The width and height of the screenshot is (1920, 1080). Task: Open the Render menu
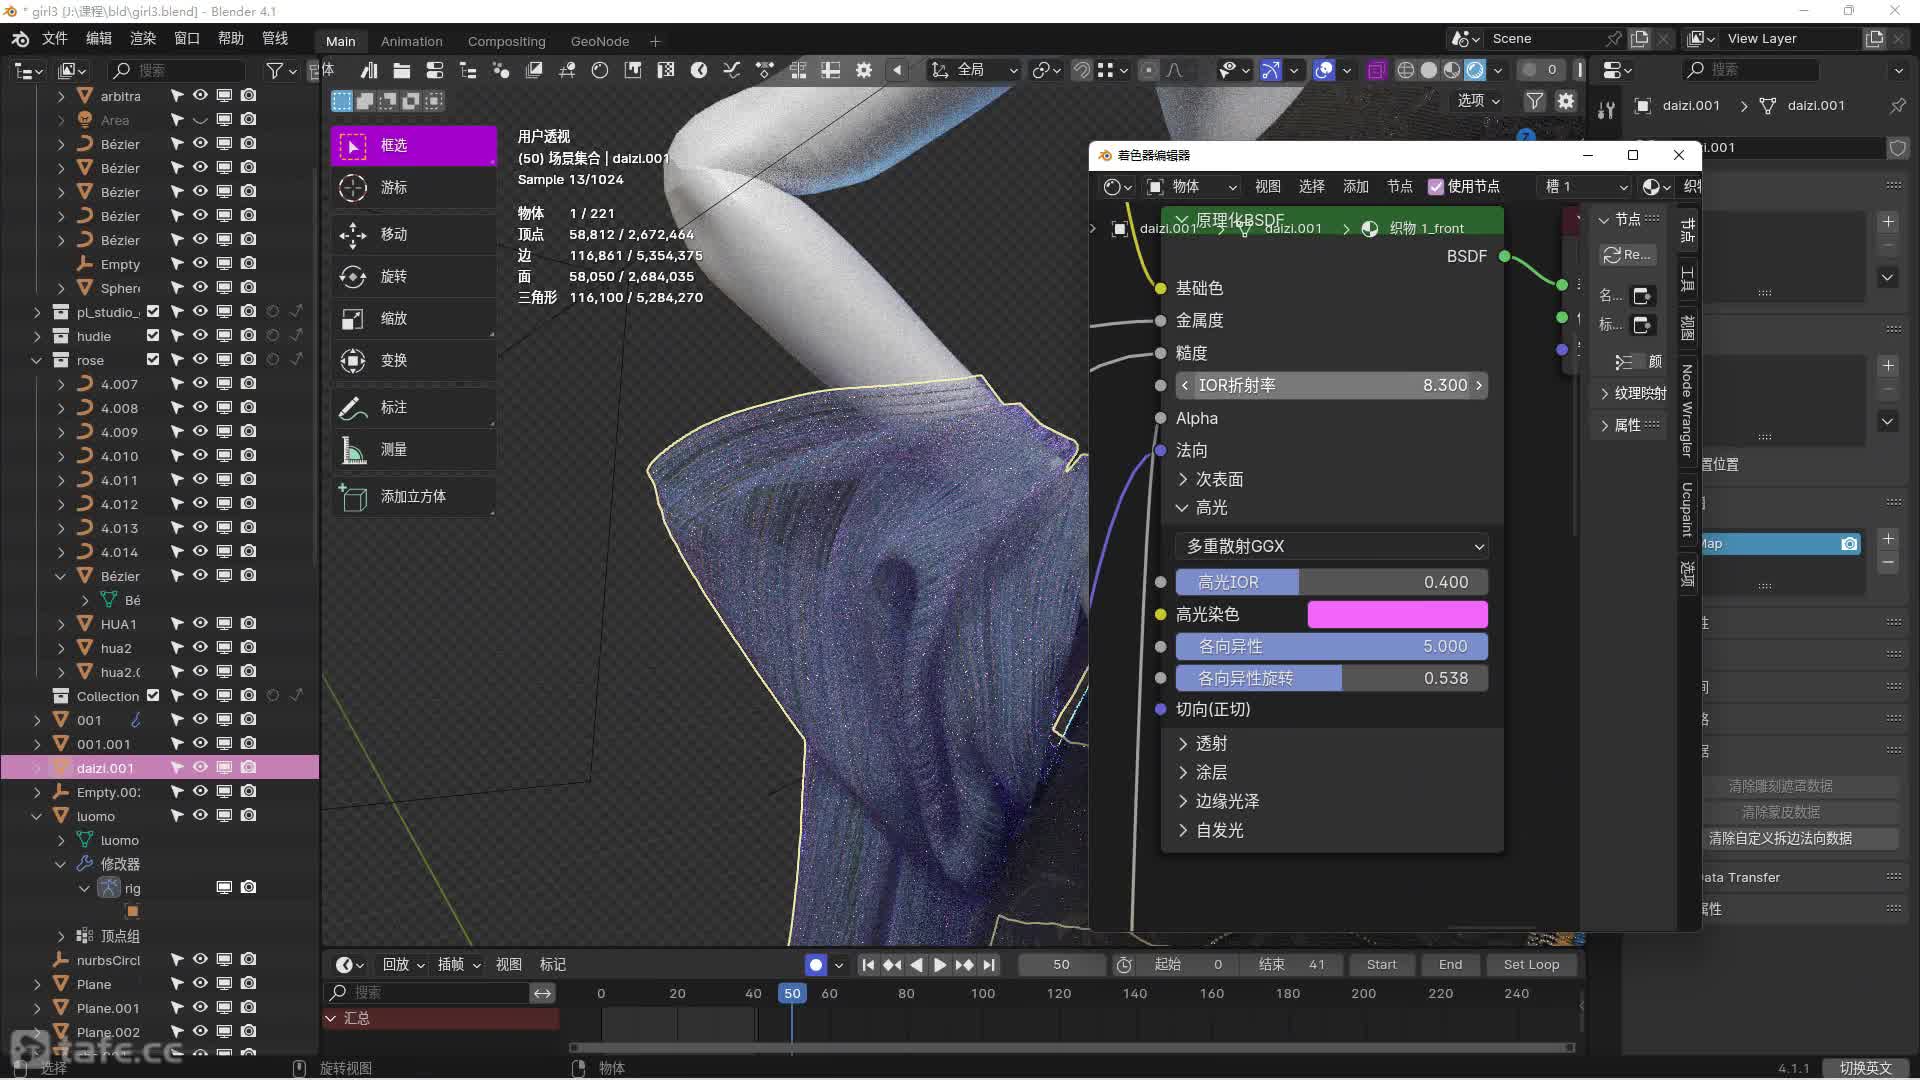(x=143, y=38)
